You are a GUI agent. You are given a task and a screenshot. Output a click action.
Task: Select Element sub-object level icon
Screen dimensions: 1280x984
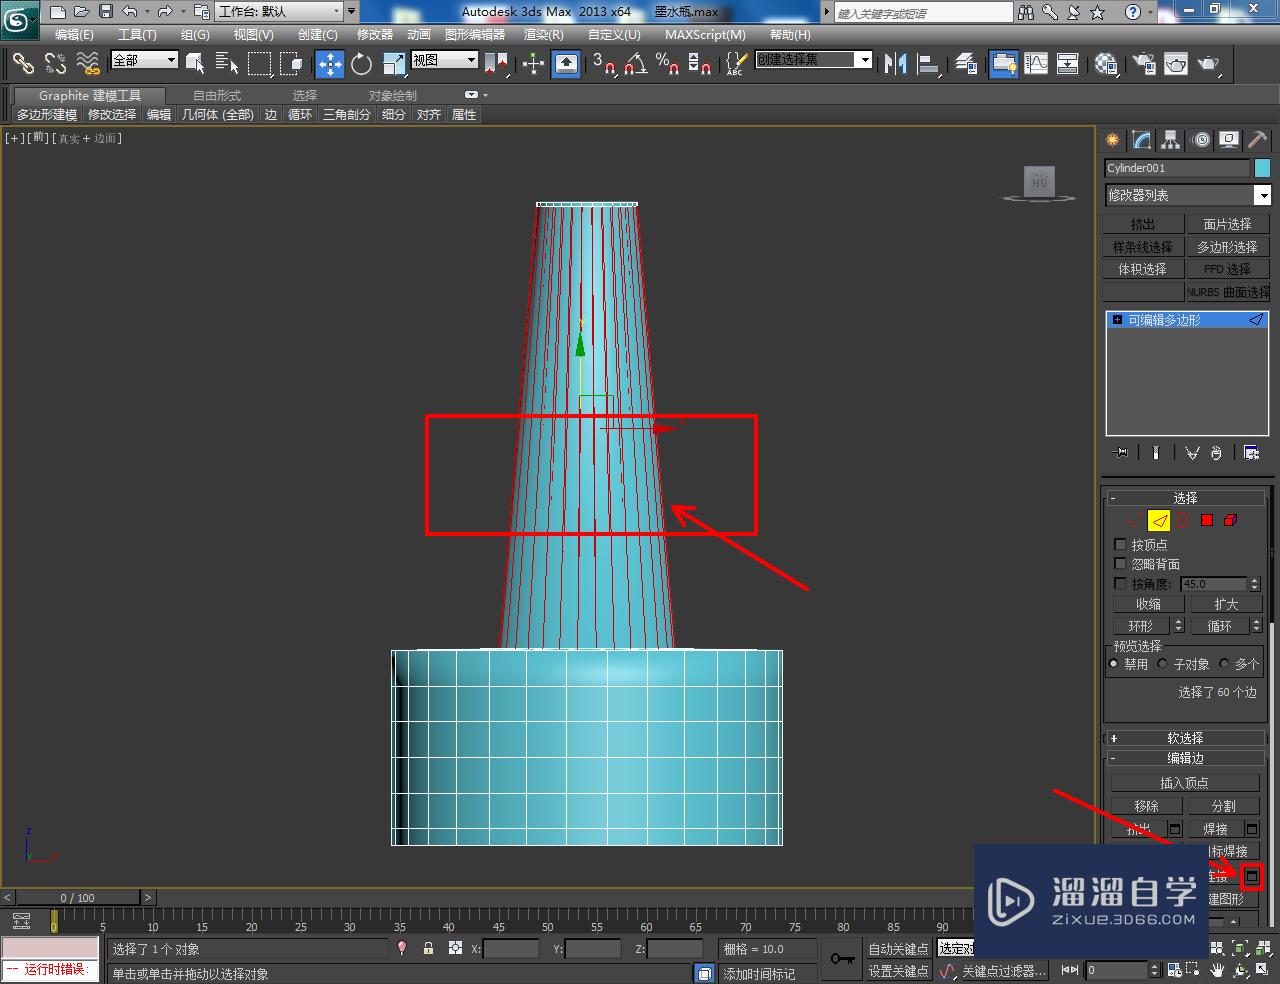pyautogui.click(x=1231, y=520)
